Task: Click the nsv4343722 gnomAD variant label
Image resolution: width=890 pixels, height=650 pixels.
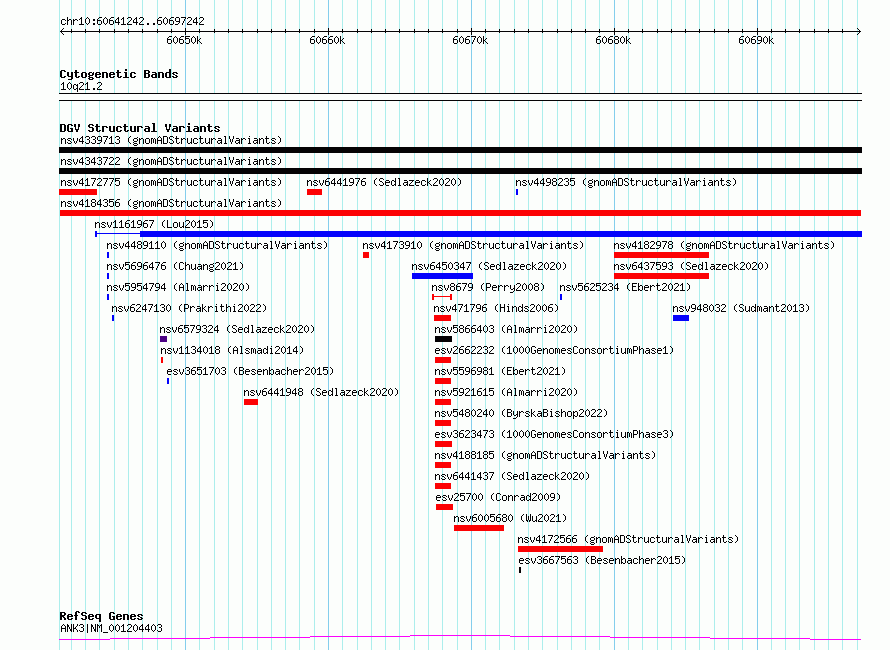Action: [x=171, y=161]
